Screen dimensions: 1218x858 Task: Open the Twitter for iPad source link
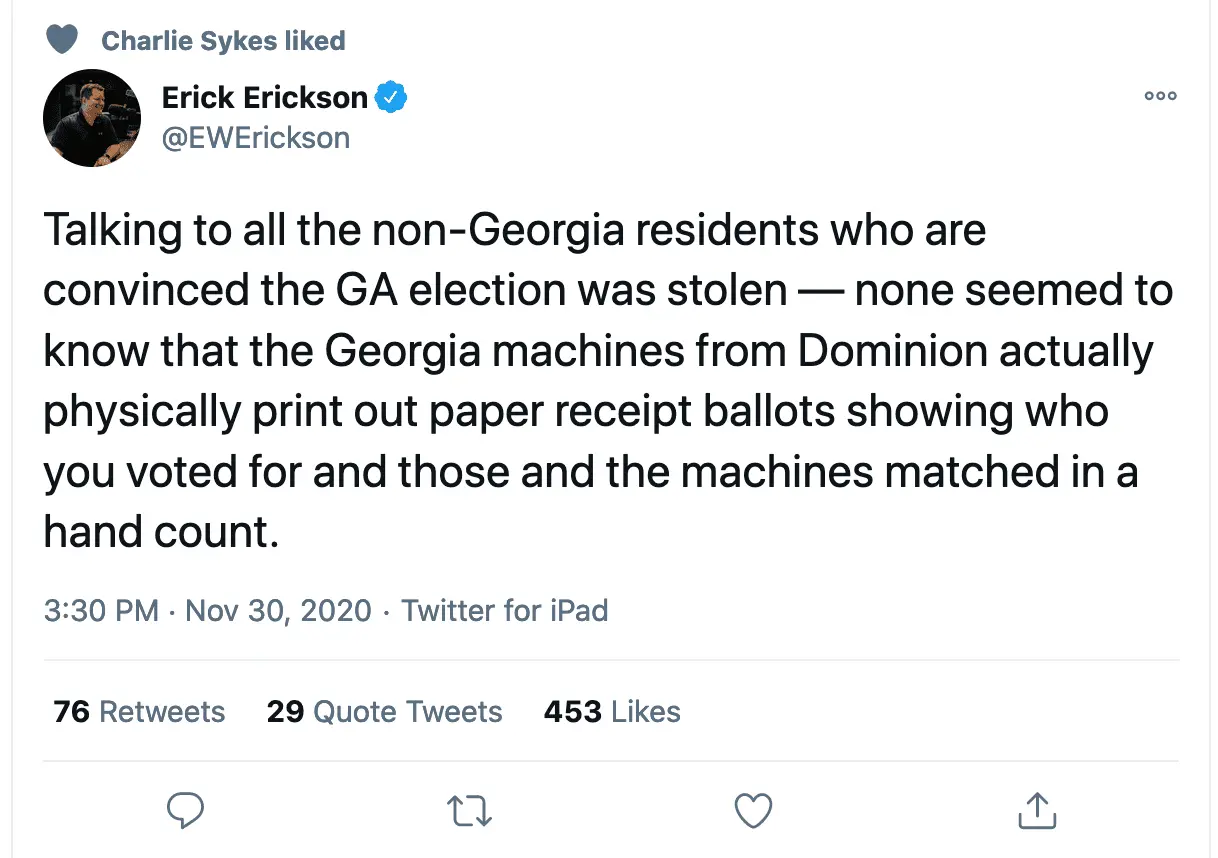(504, 610)
